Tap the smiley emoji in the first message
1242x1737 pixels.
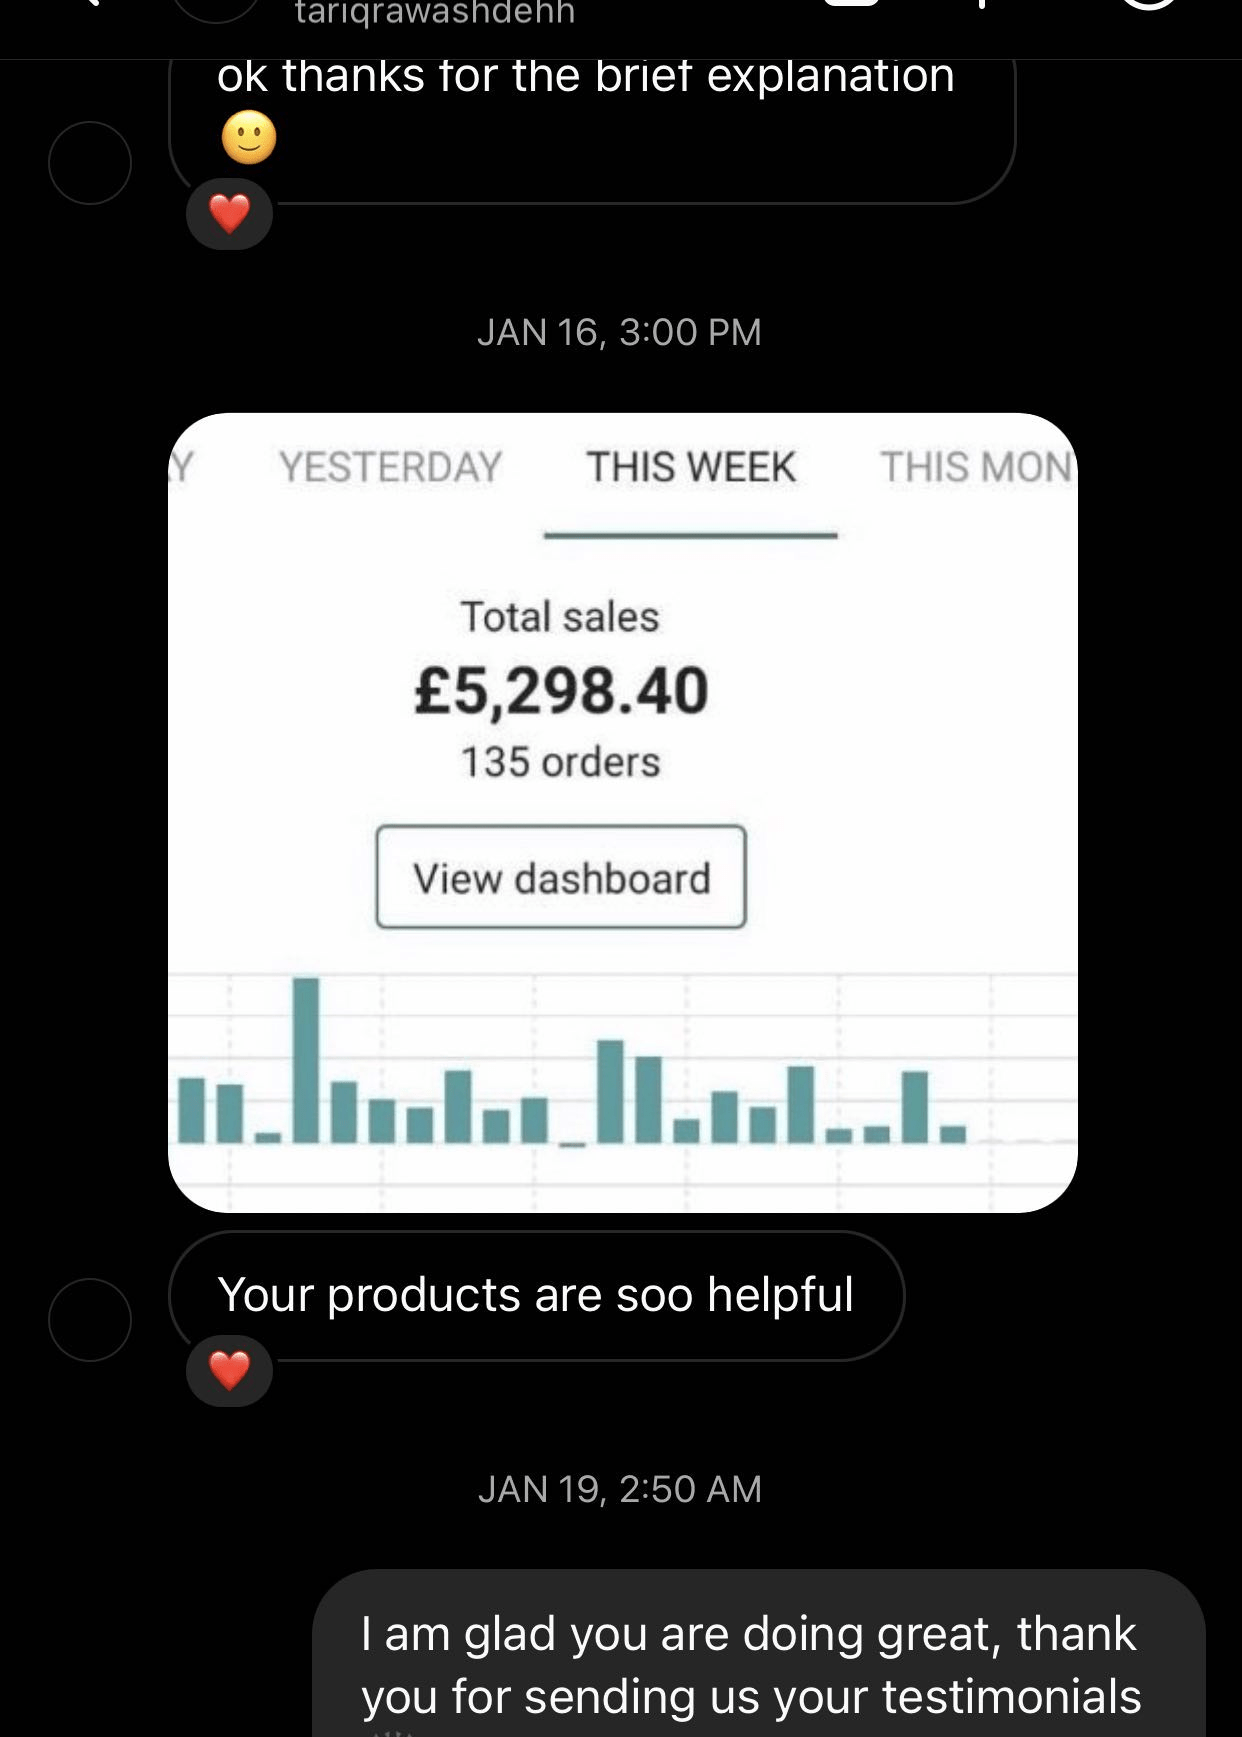point(249,137)
